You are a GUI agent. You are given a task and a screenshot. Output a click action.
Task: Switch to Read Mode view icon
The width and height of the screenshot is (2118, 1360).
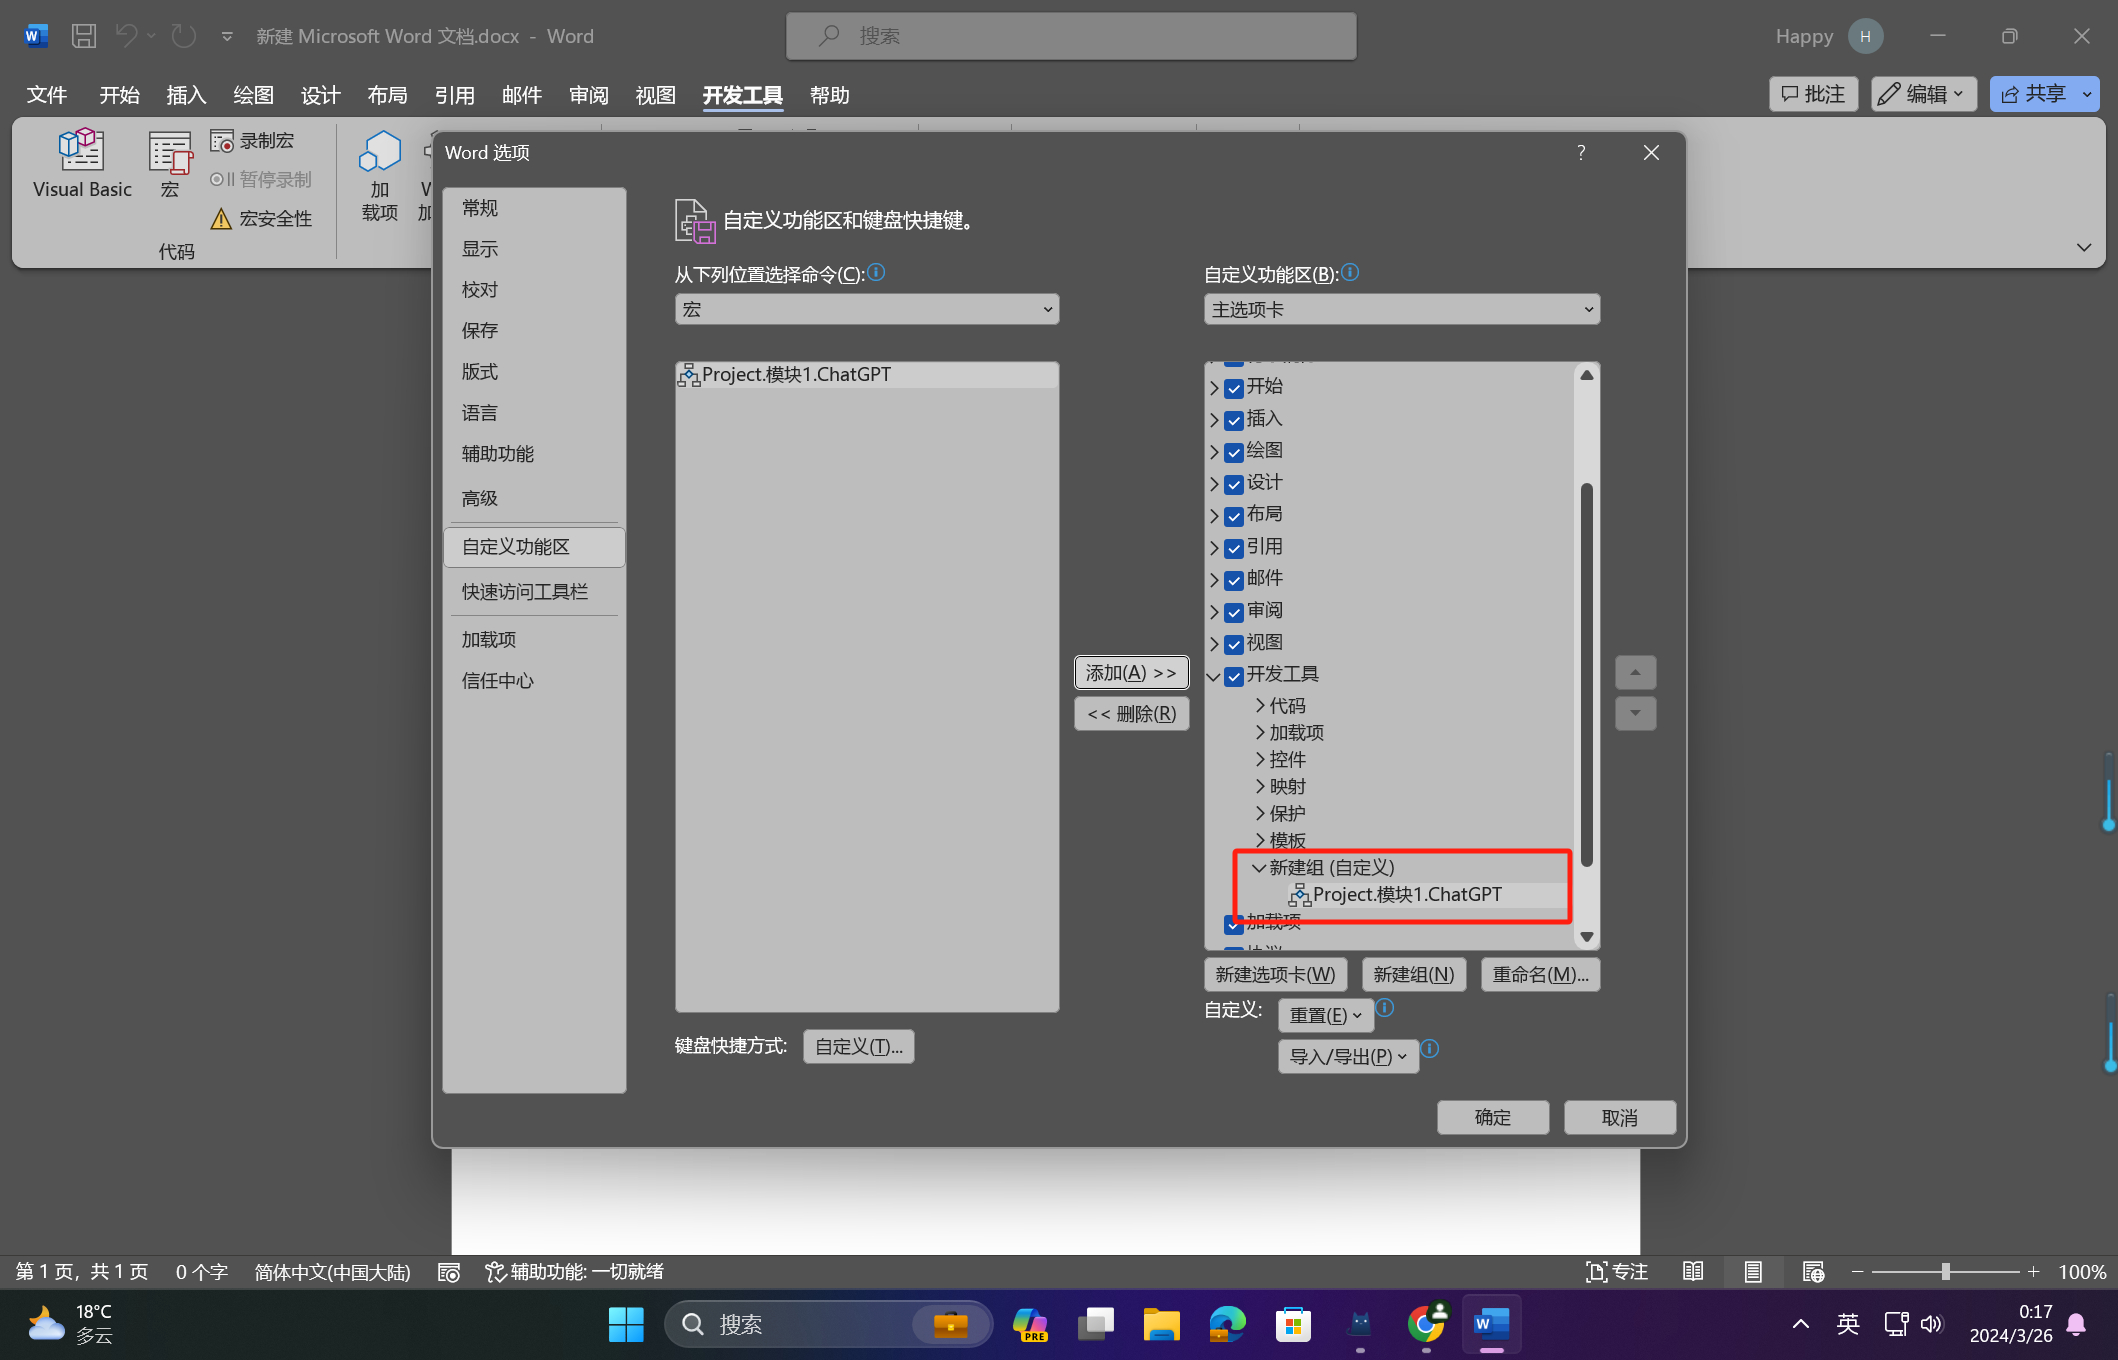click(1693, 1271)
